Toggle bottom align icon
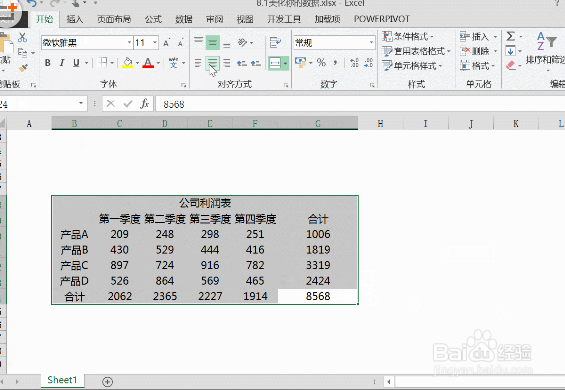This screenshot has height=390, width=565. 227,43
